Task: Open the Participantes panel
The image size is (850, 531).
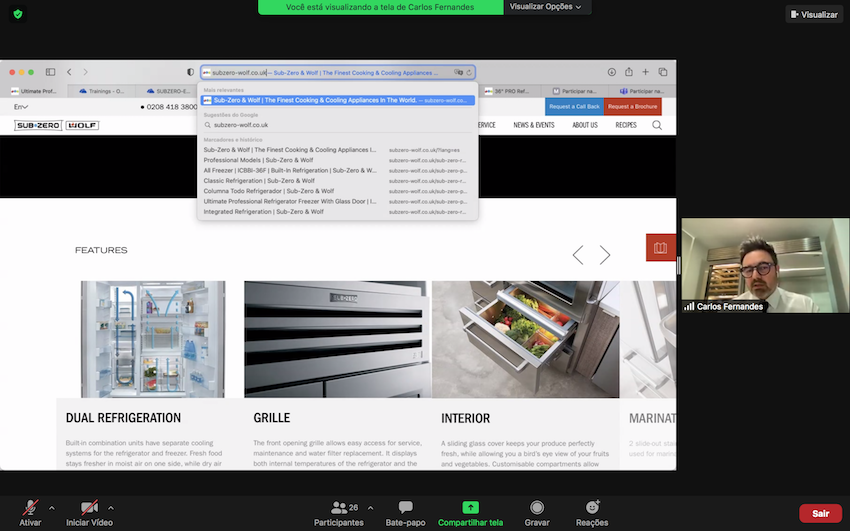Action: [339, 513]
